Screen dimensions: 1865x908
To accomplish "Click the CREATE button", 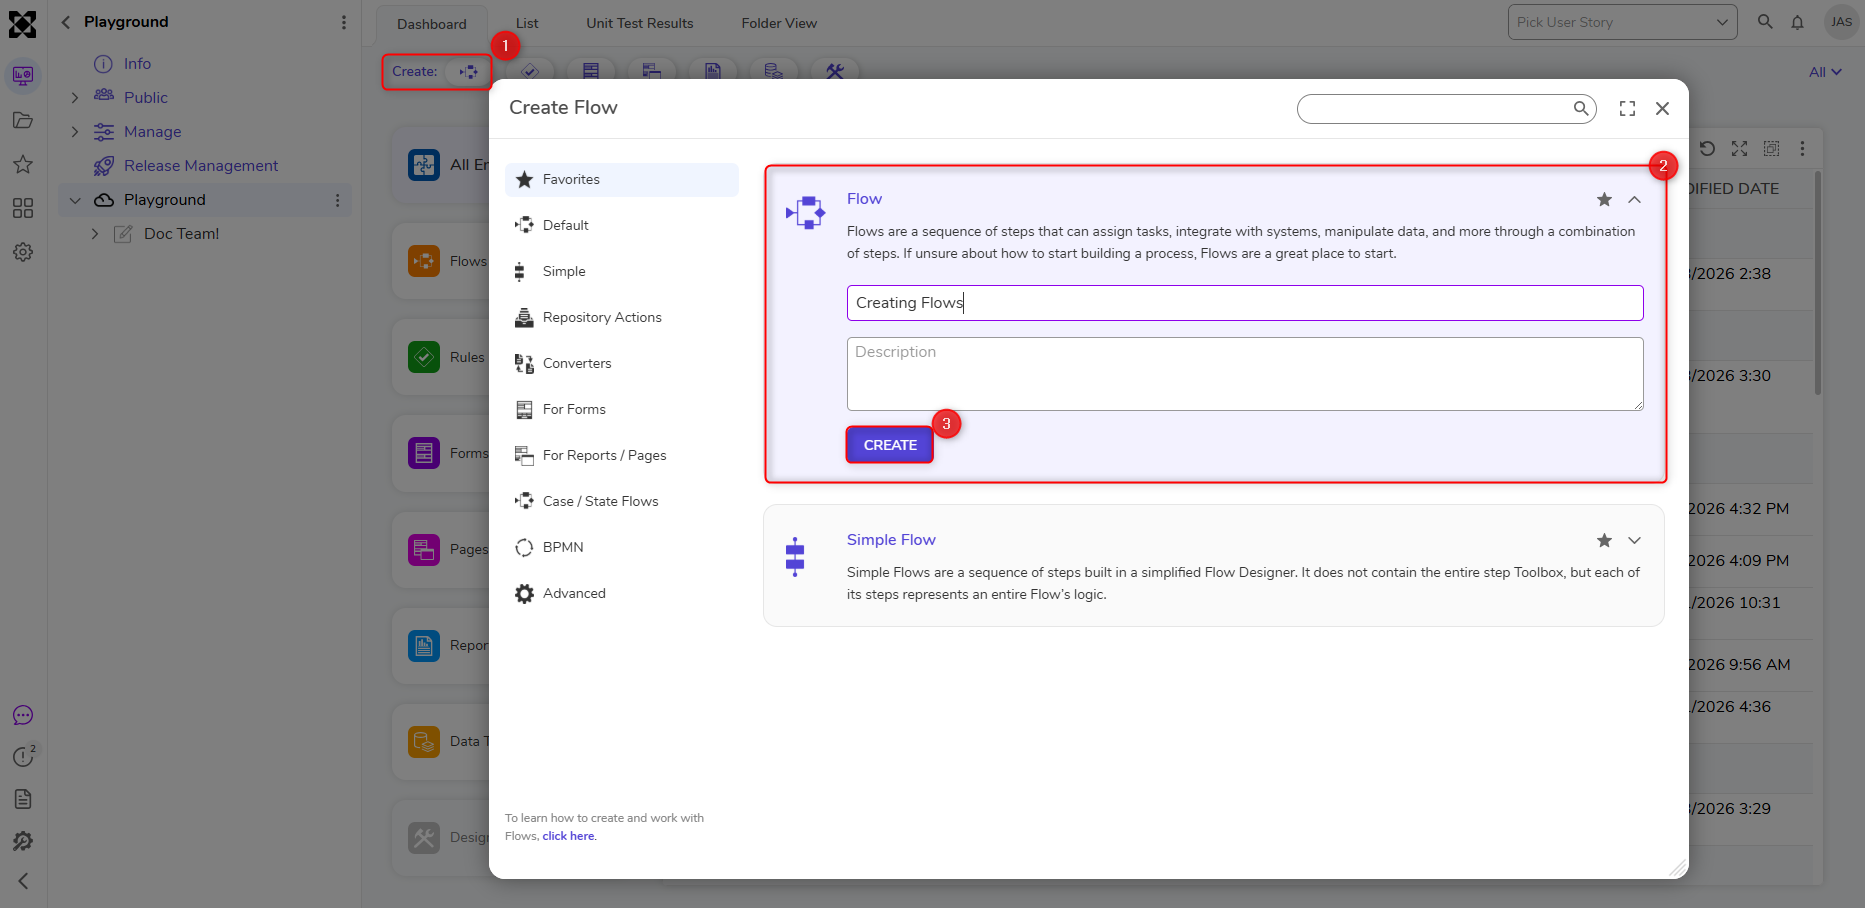I will click(x=890, y=445).
